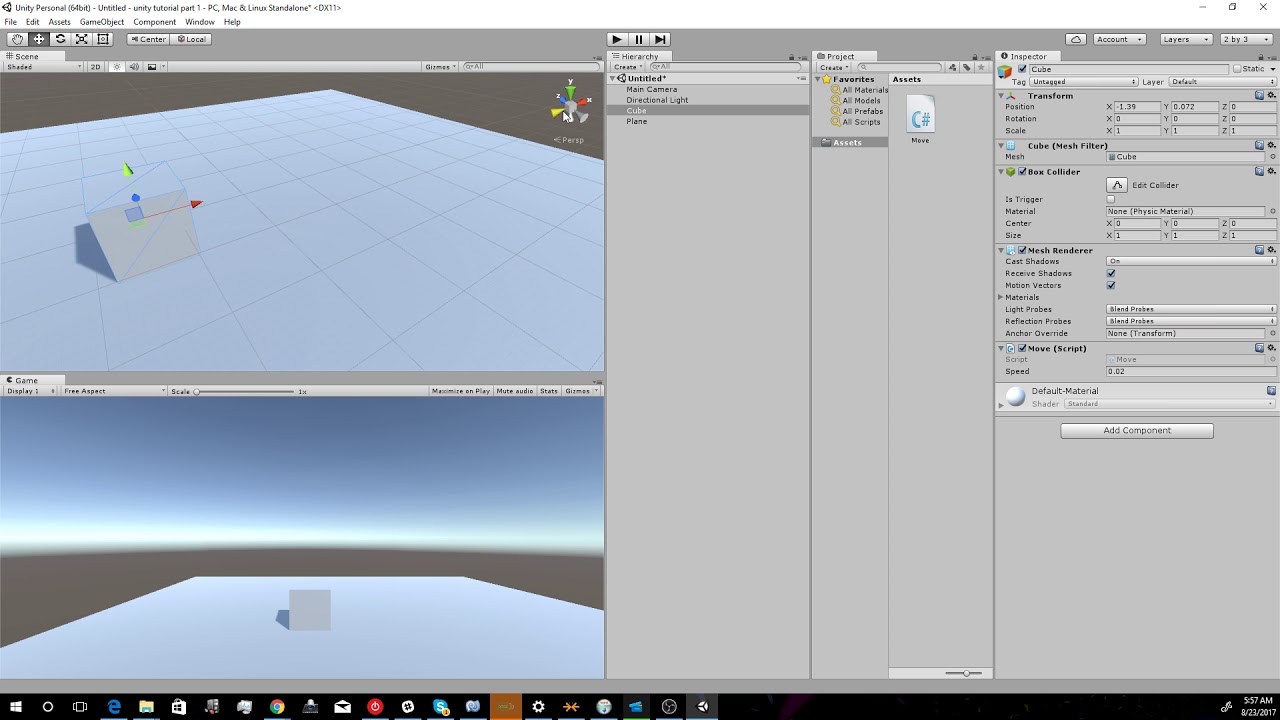Open the Tag dropdown showing Untagged
Image resolution: width=1280 pixels, height=720 pixels.
[1084, 82]
